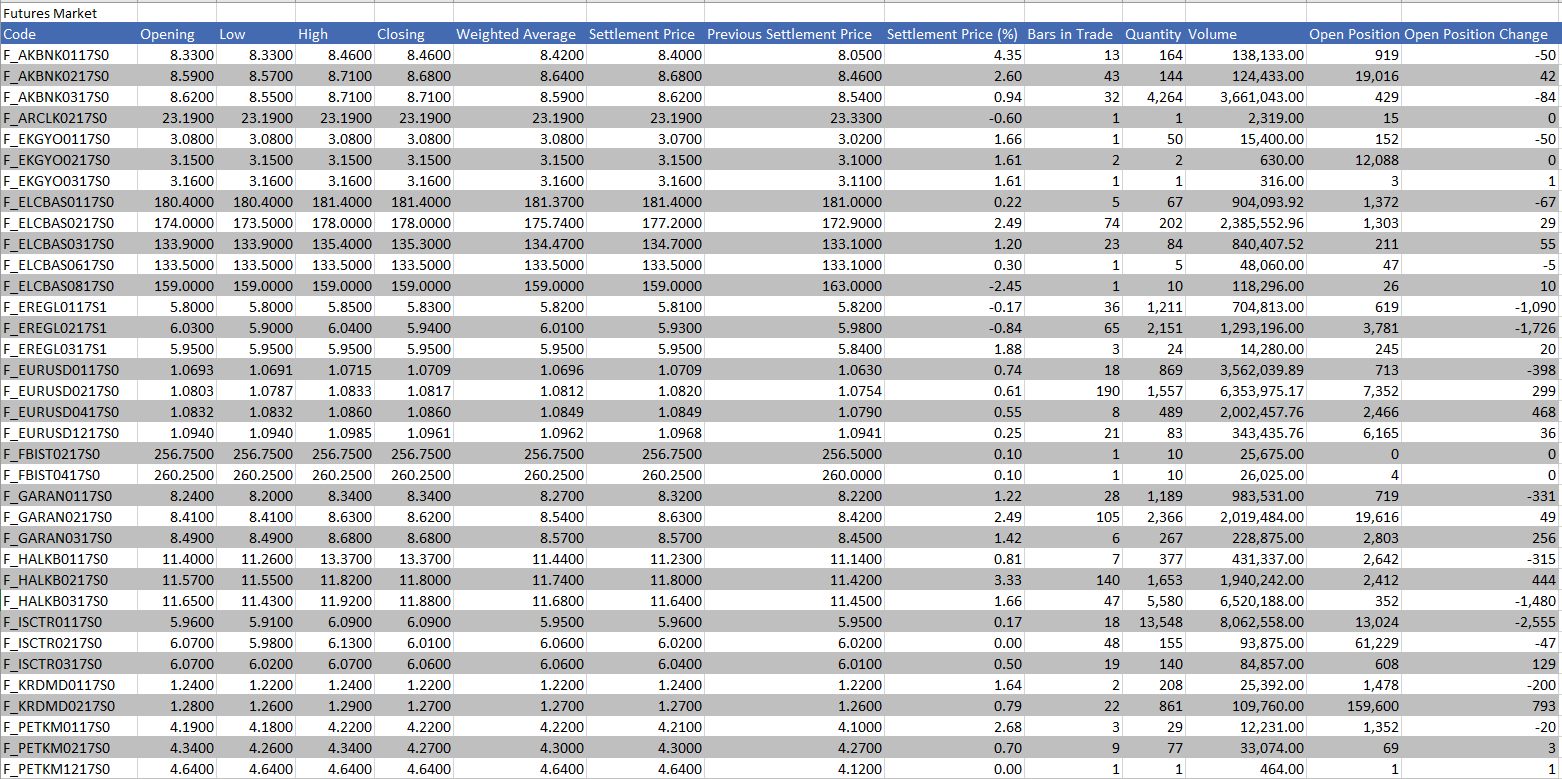Click the code cell F_ISCTR0117S0
1562x779 pixels.
click(x=68, y=622)
